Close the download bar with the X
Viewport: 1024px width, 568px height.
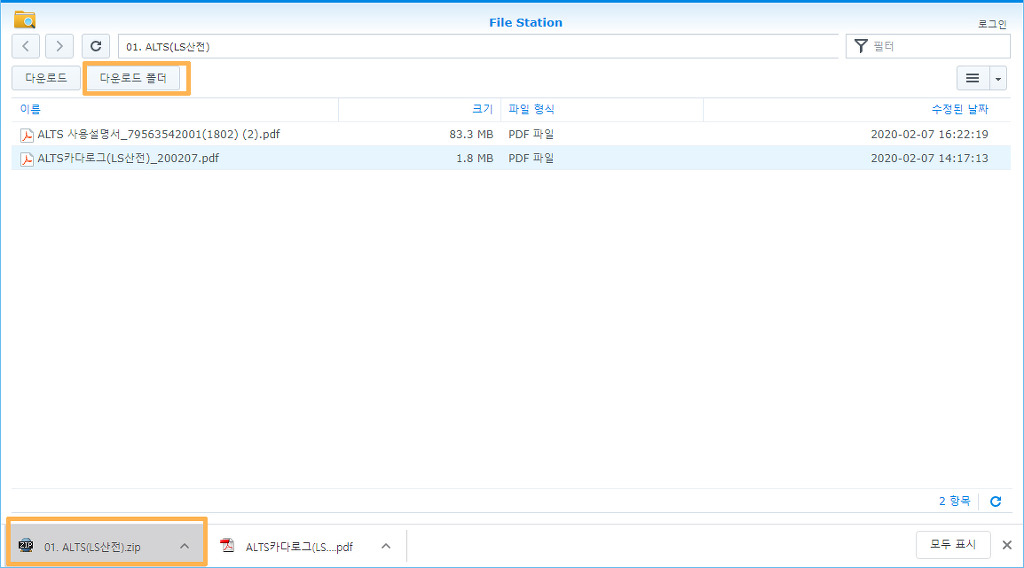[x=1007, y=544]
